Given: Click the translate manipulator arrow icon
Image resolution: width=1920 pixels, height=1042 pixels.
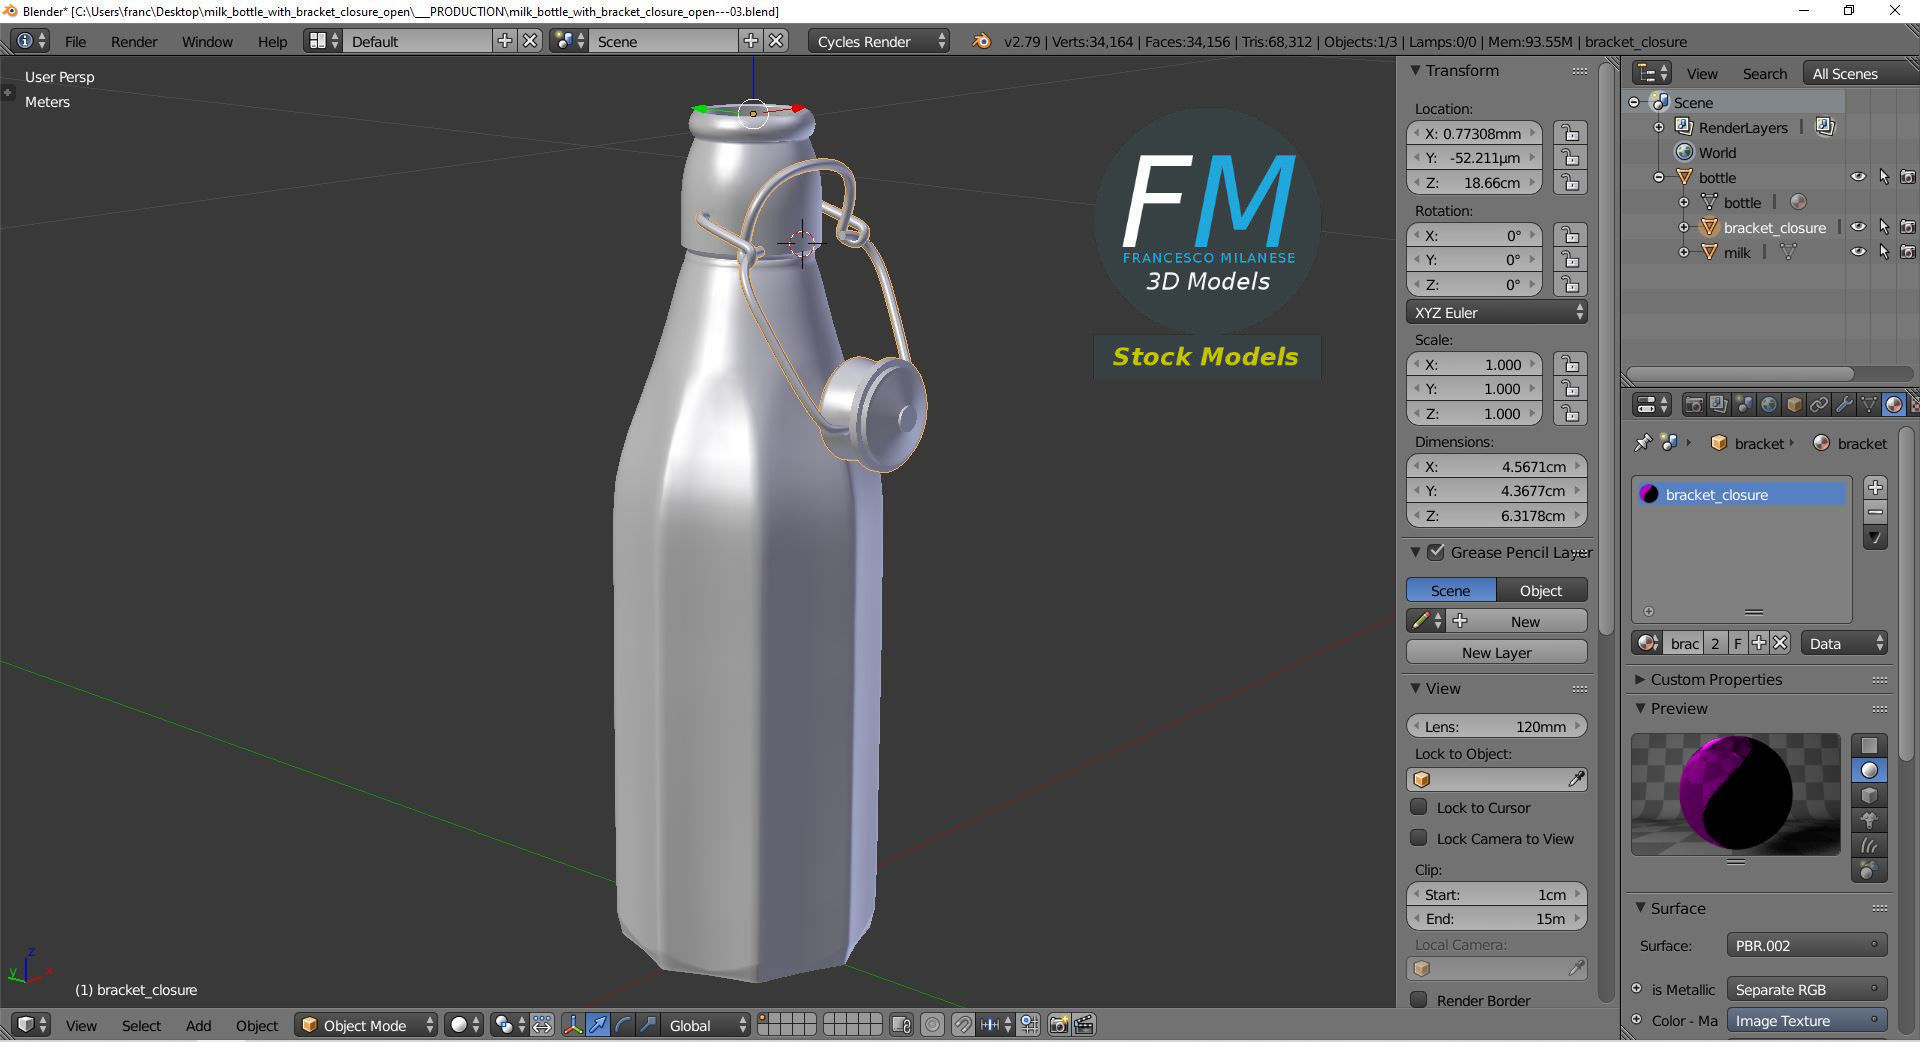Looking at the screenshot, I should coord(598,1025).
